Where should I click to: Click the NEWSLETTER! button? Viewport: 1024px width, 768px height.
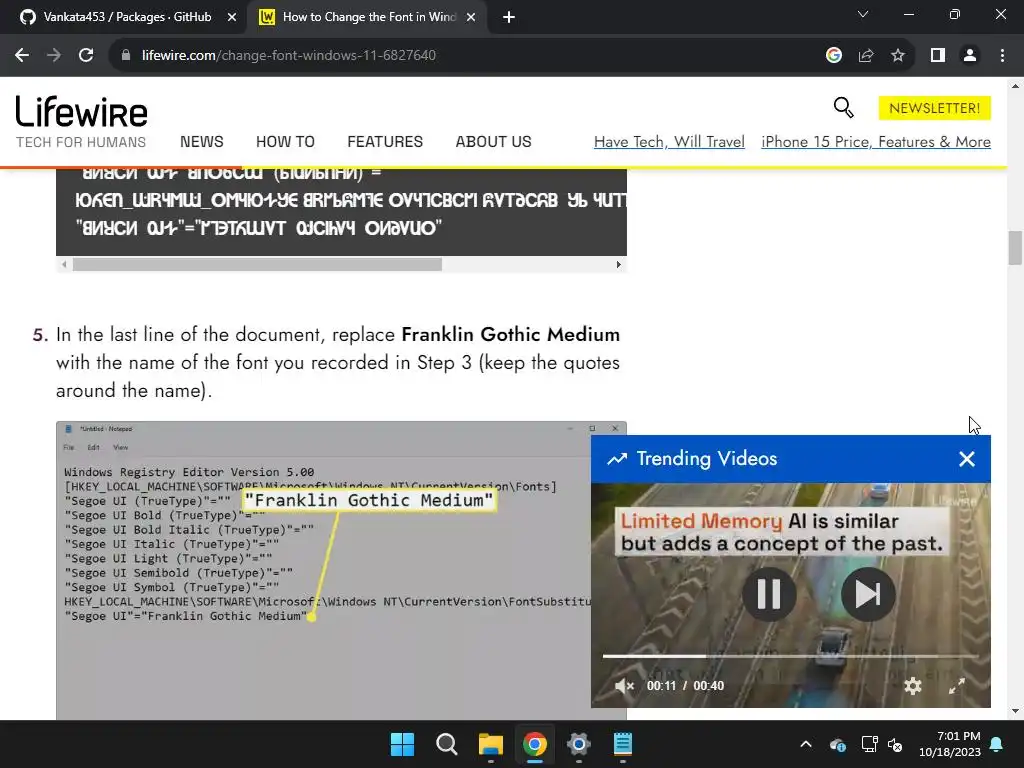[x=935, y=108]
